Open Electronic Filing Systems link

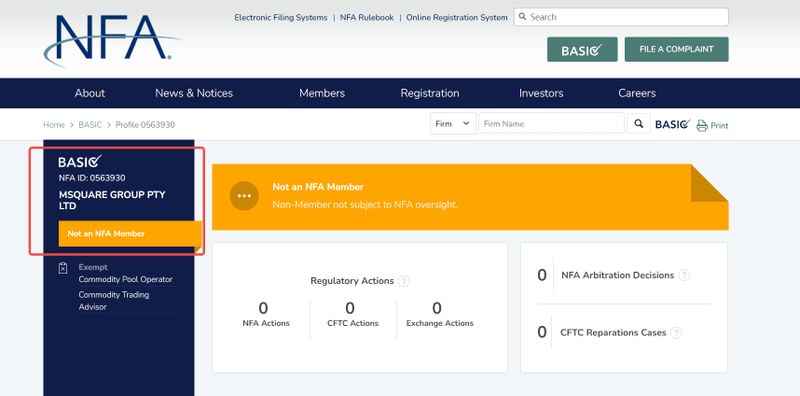coord(281,17)
